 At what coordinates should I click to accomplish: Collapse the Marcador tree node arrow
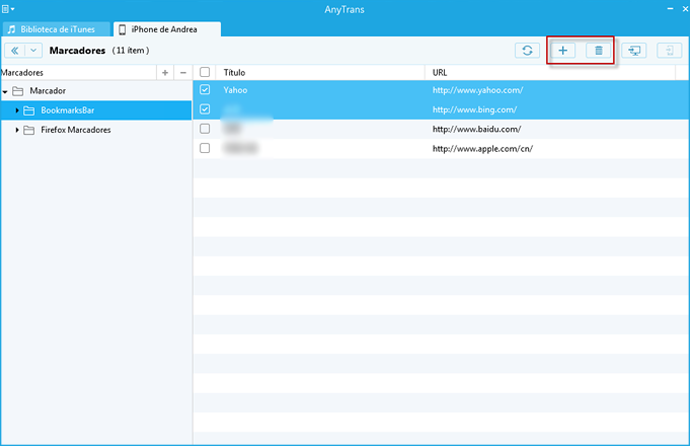[x=5, y=91]
